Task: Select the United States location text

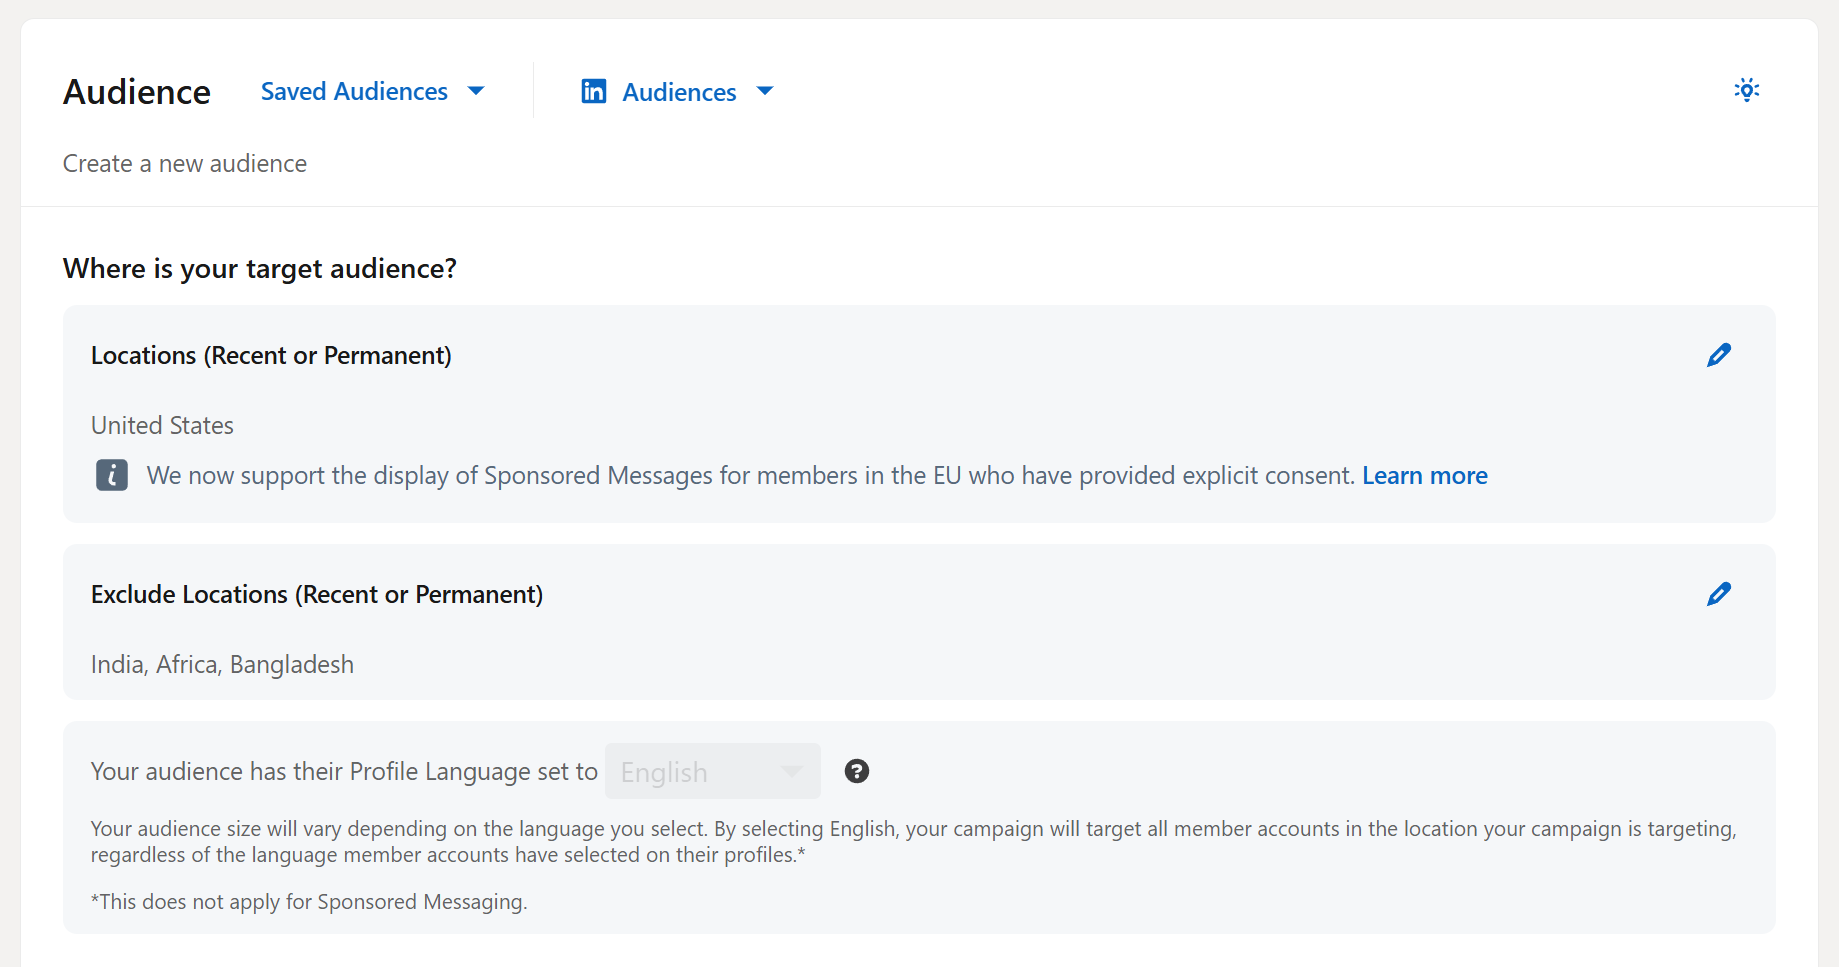Action: pos(162,425)
